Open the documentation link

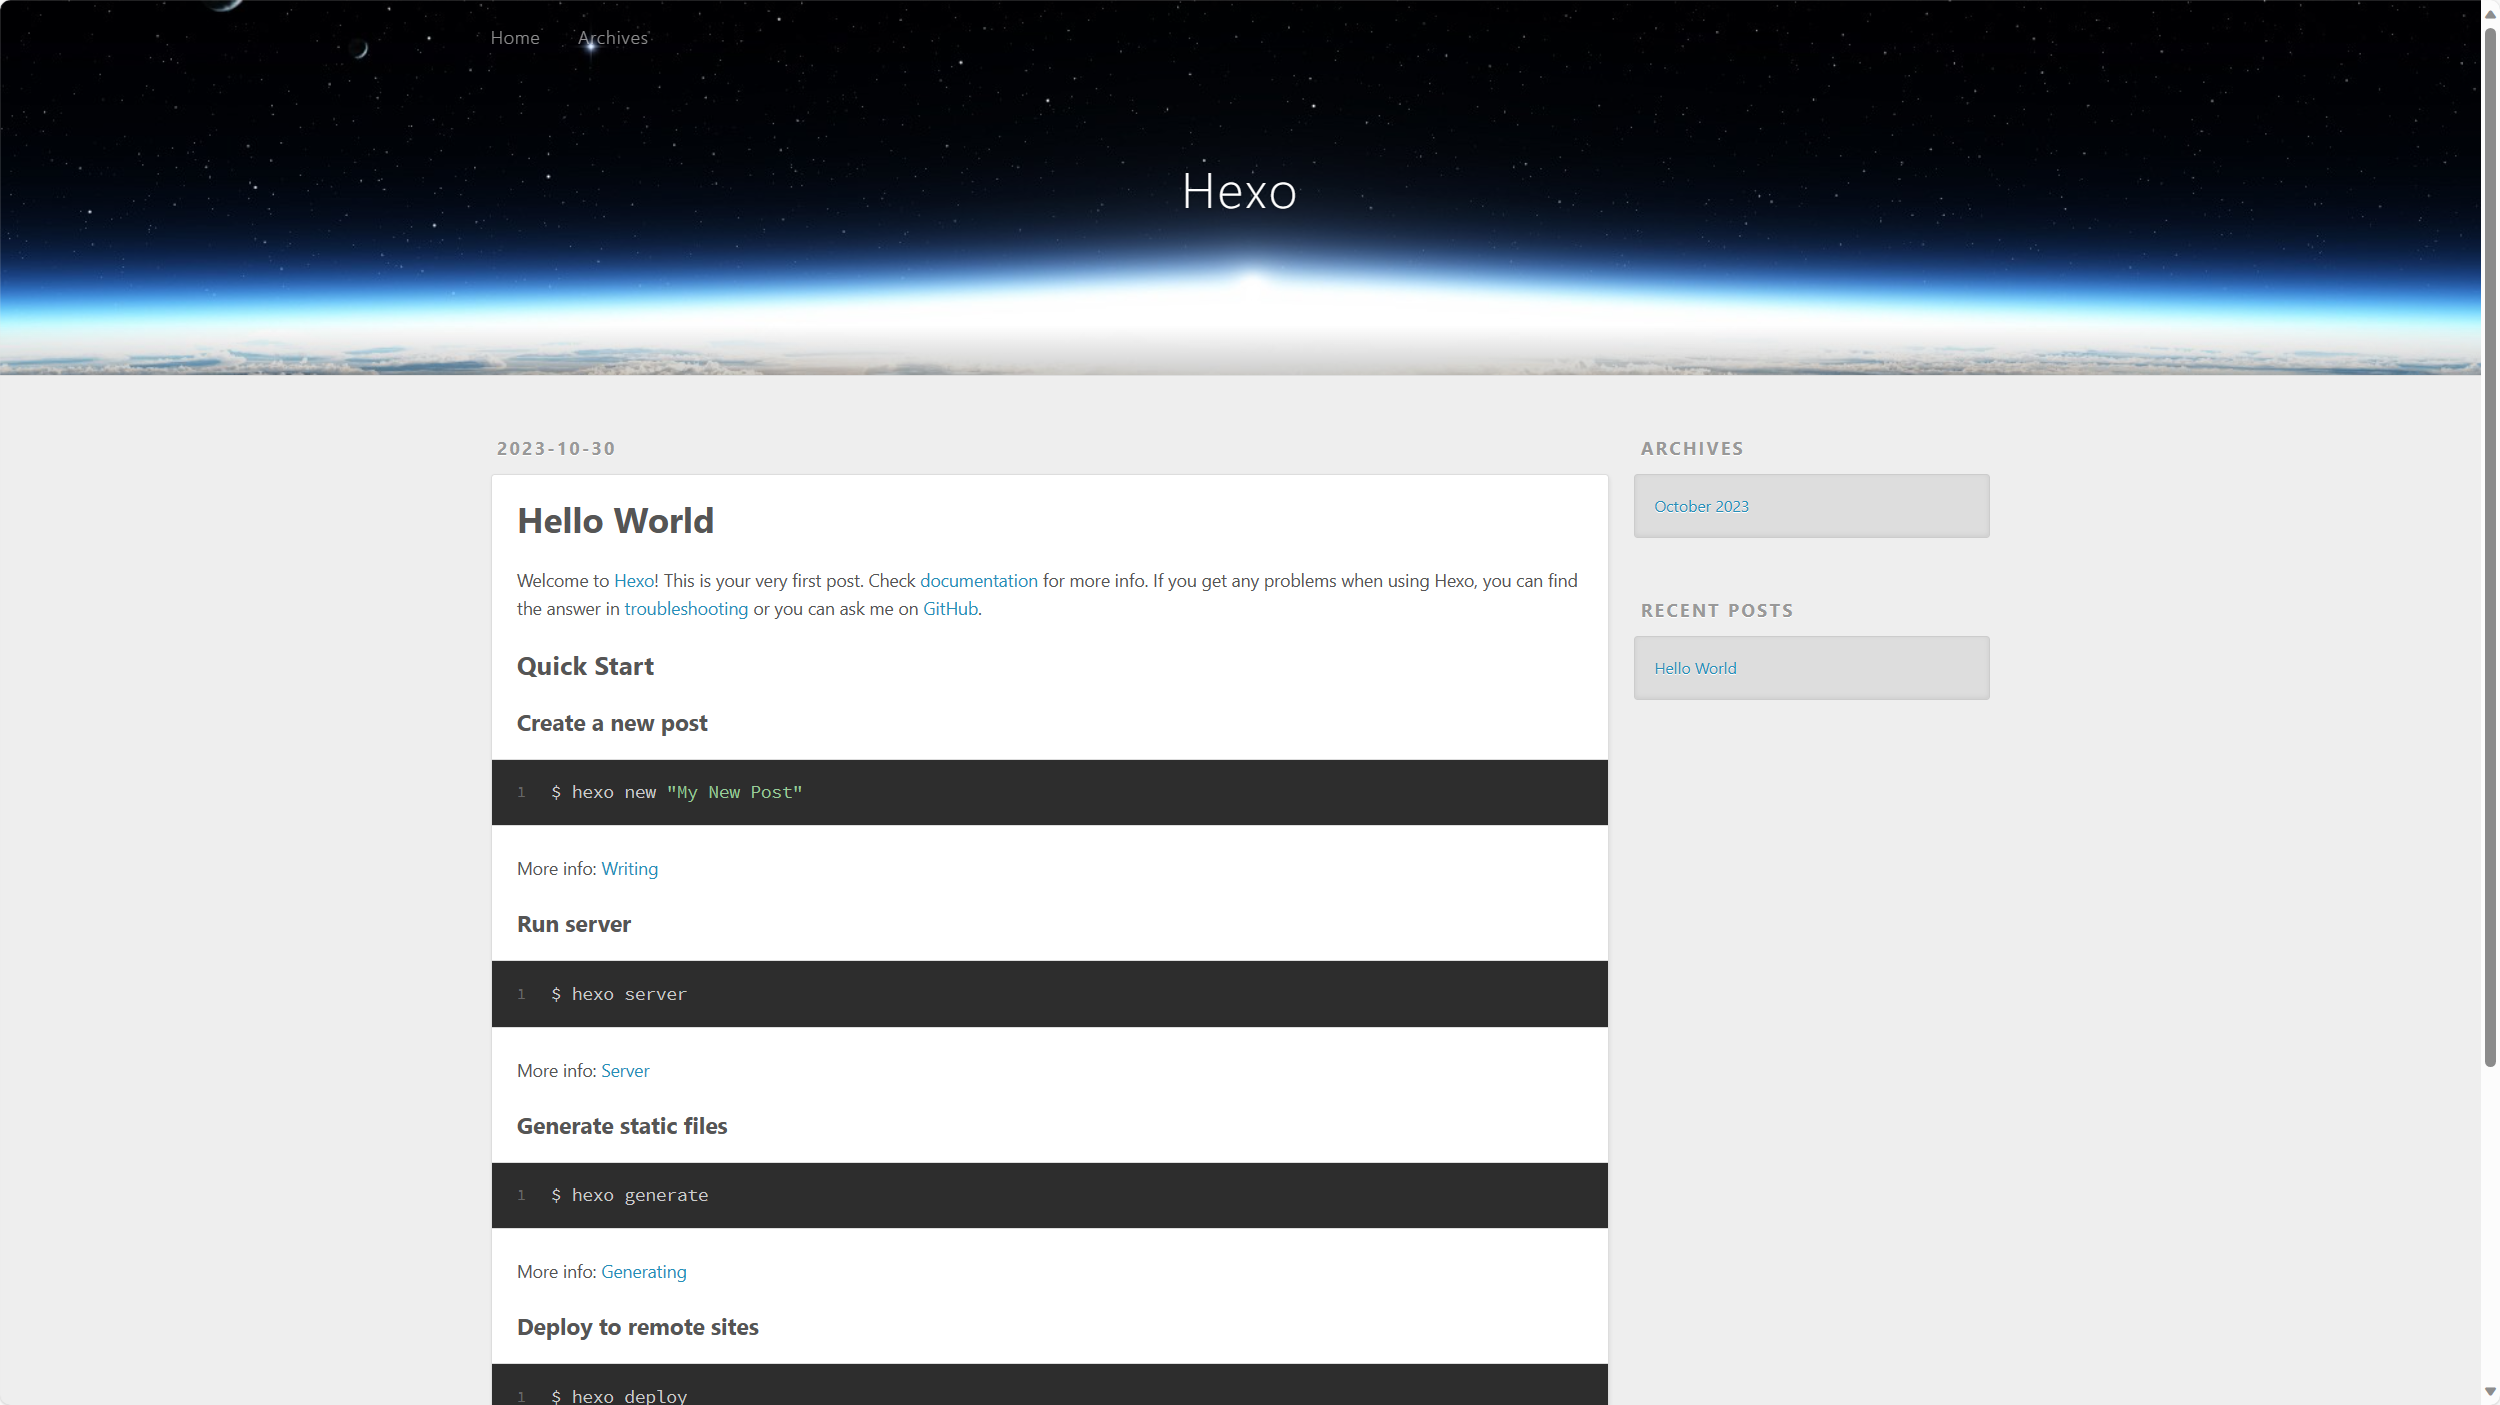point(978,581)
